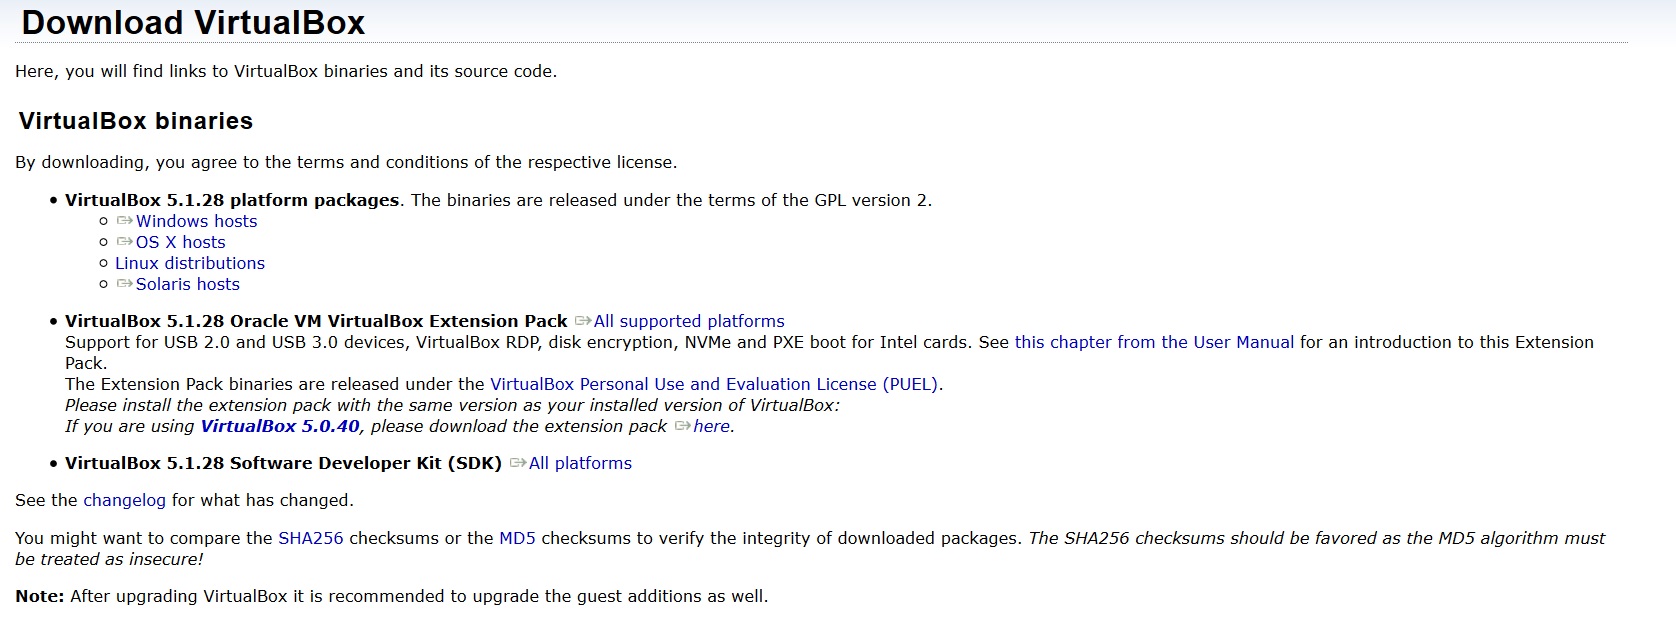The image size is (1676, 630).
Task: Open the SHA256 checksums link
Action: click(x=311, y=538)
